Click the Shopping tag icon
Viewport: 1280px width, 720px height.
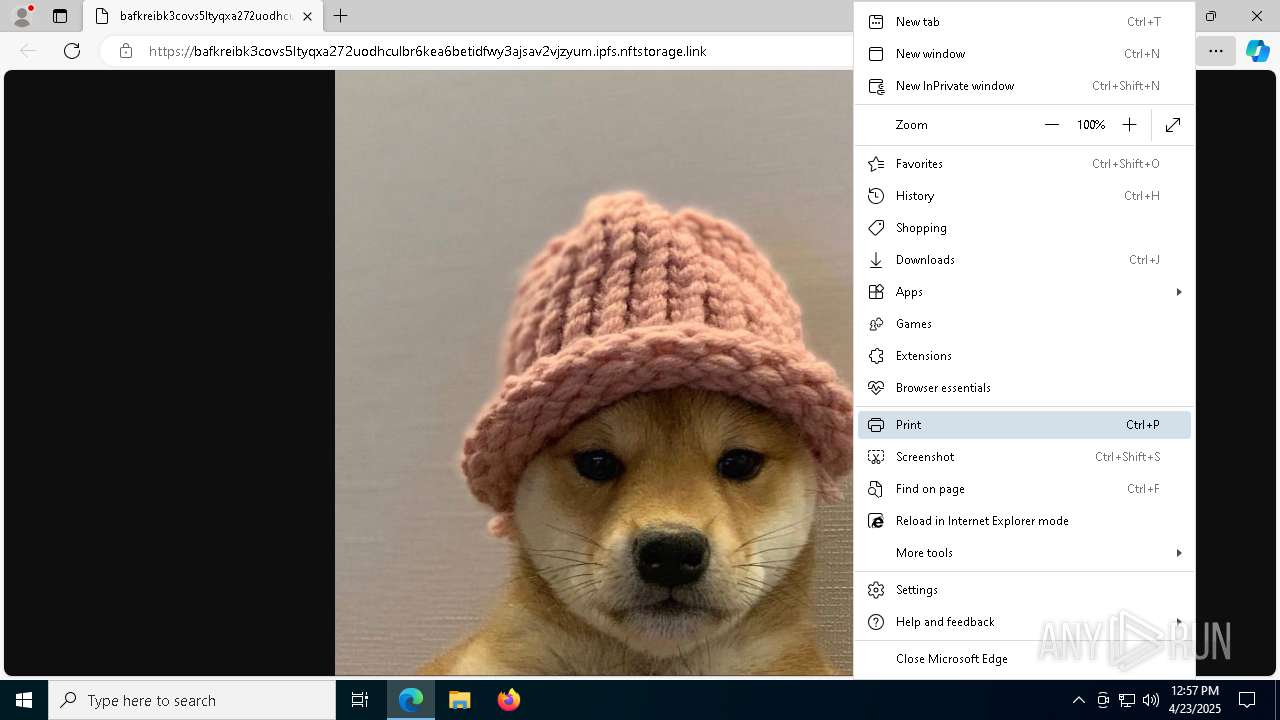[876, 228]
